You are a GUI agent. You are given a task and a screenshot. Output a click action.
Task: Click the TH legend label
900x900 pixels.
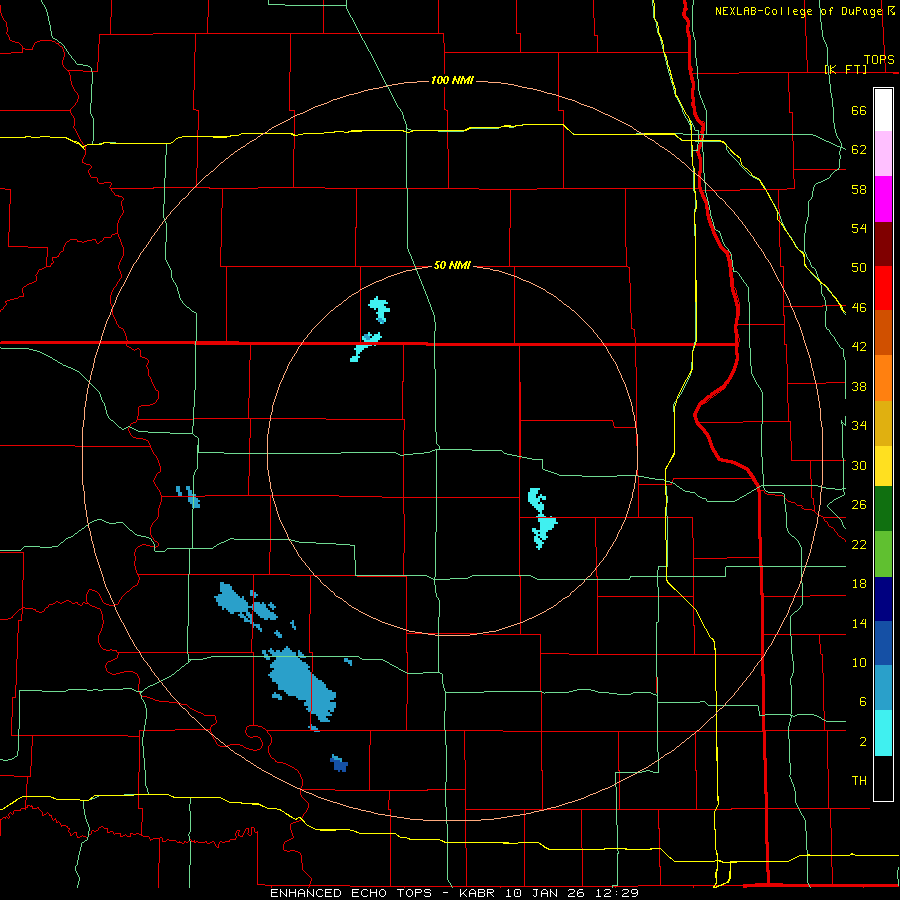(859, 781)
